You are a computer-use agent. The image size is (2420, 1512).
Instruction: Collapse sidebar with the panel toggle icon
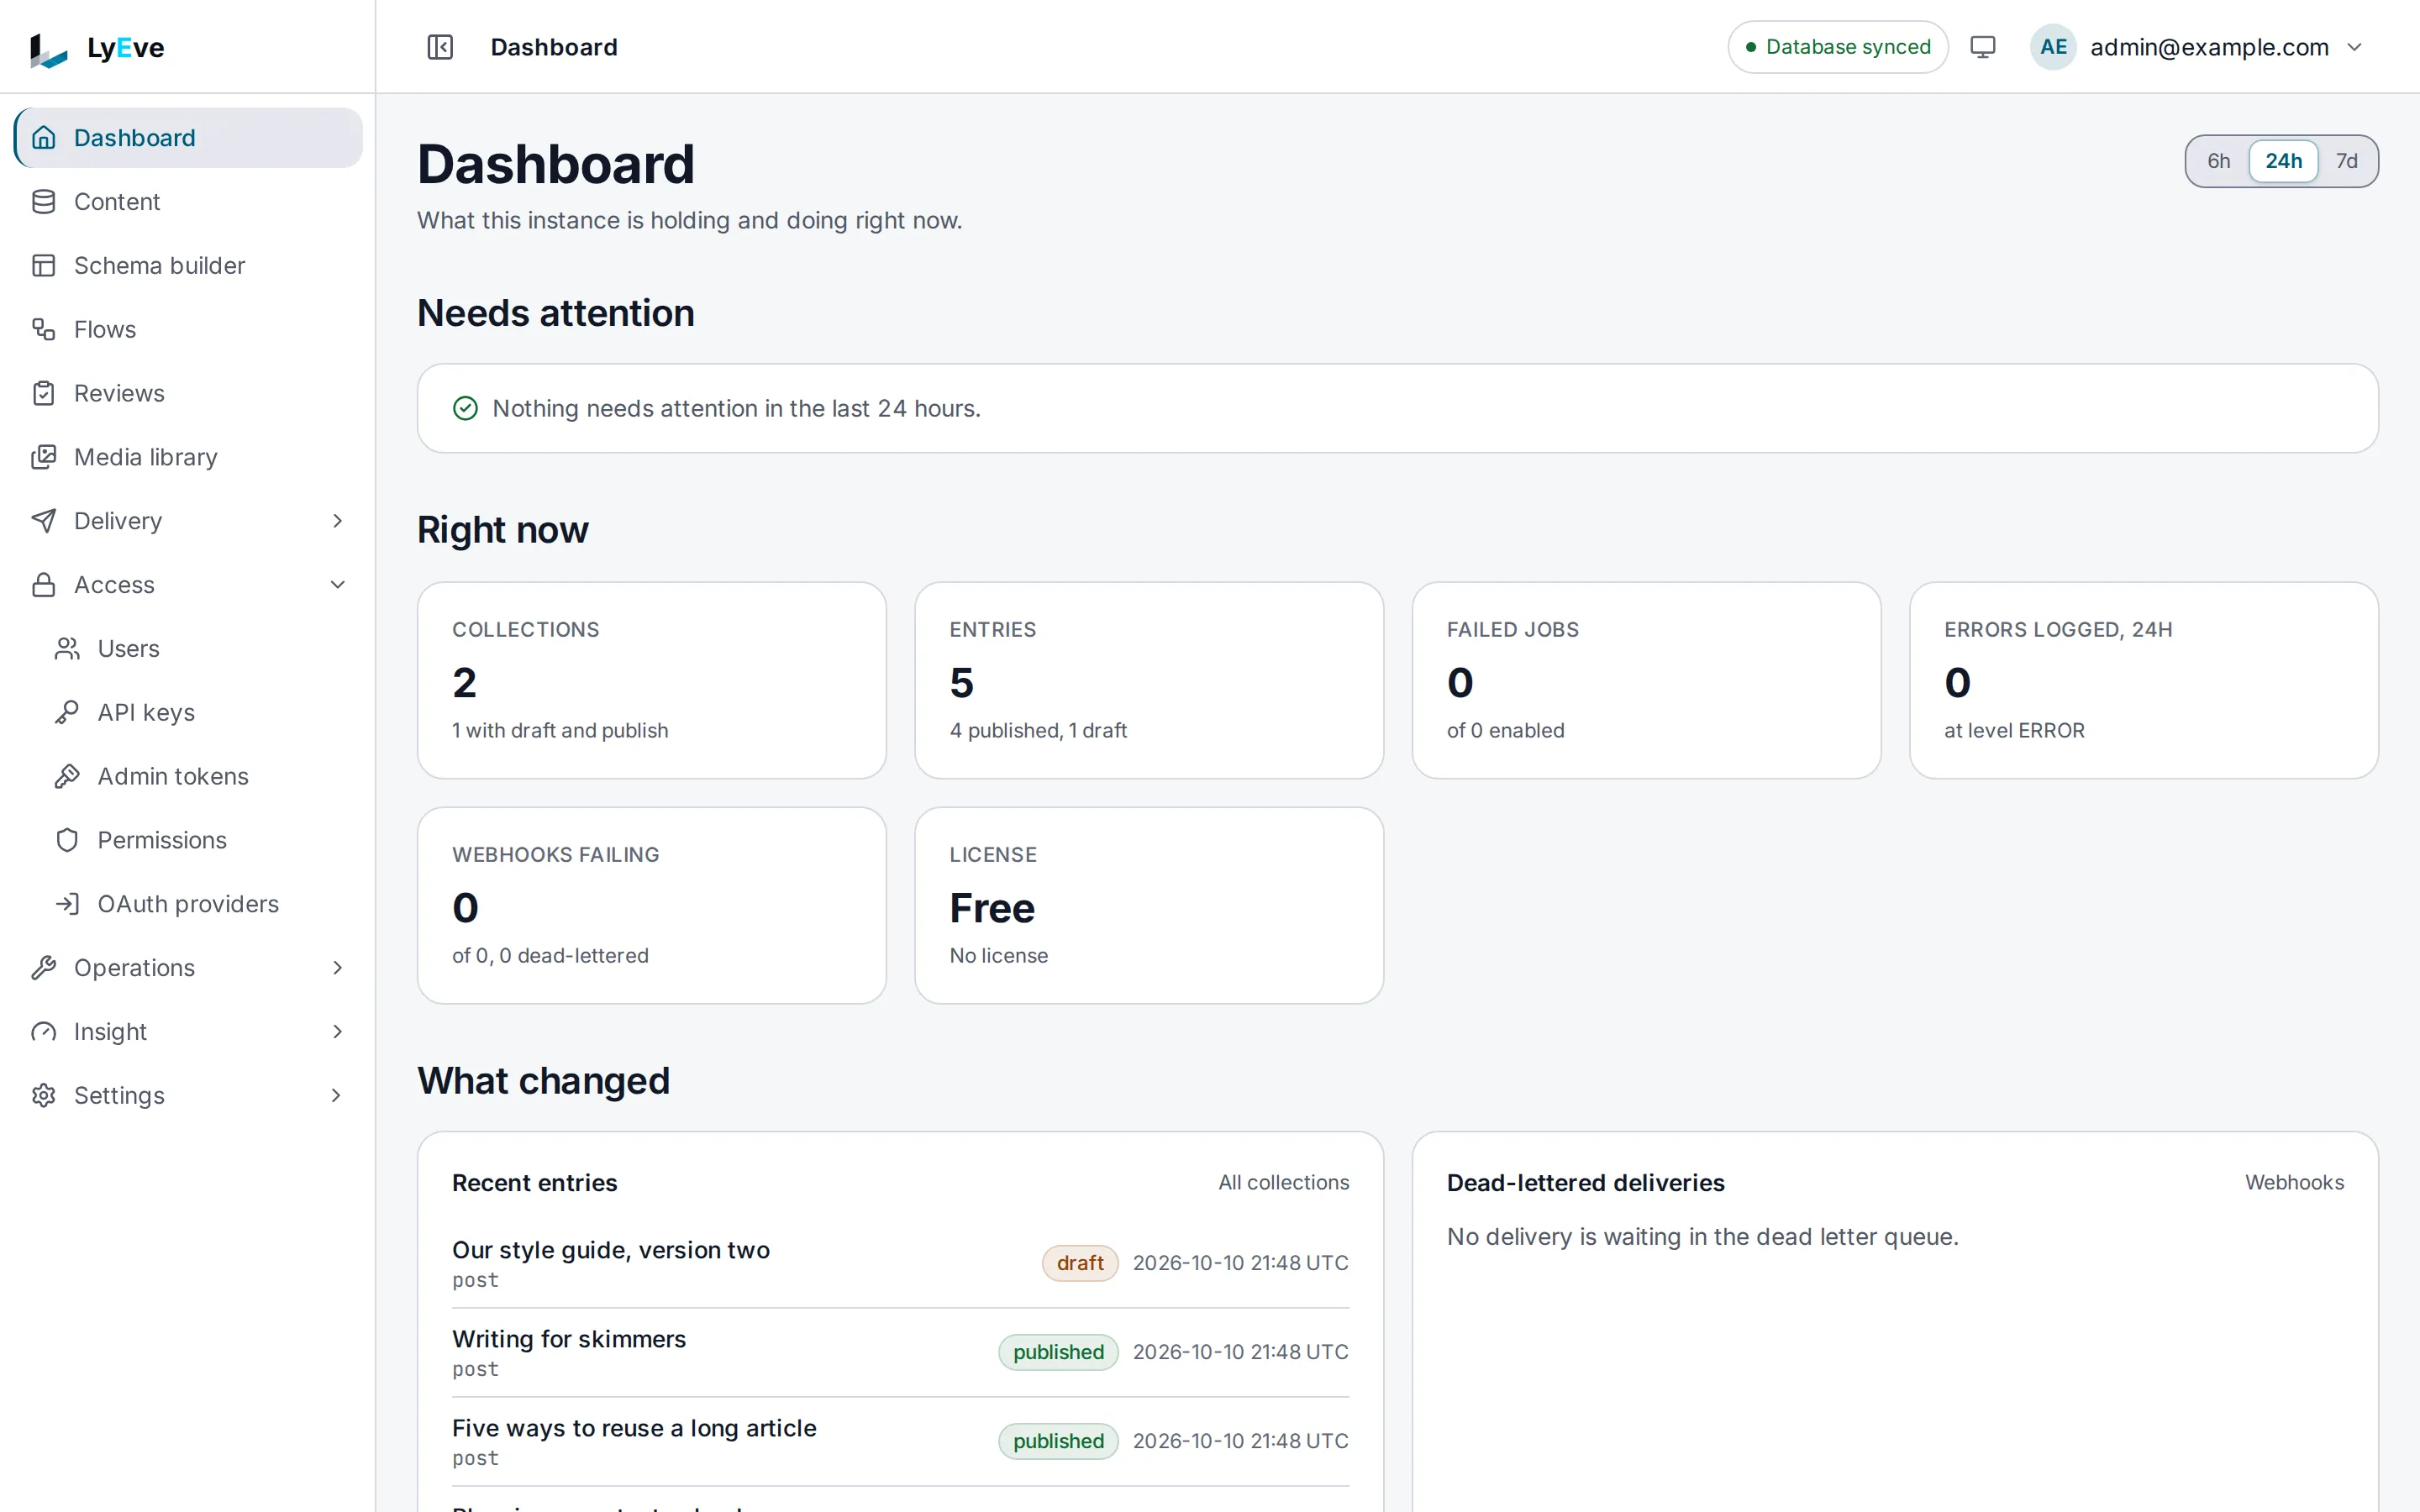[x=440, y=47]
